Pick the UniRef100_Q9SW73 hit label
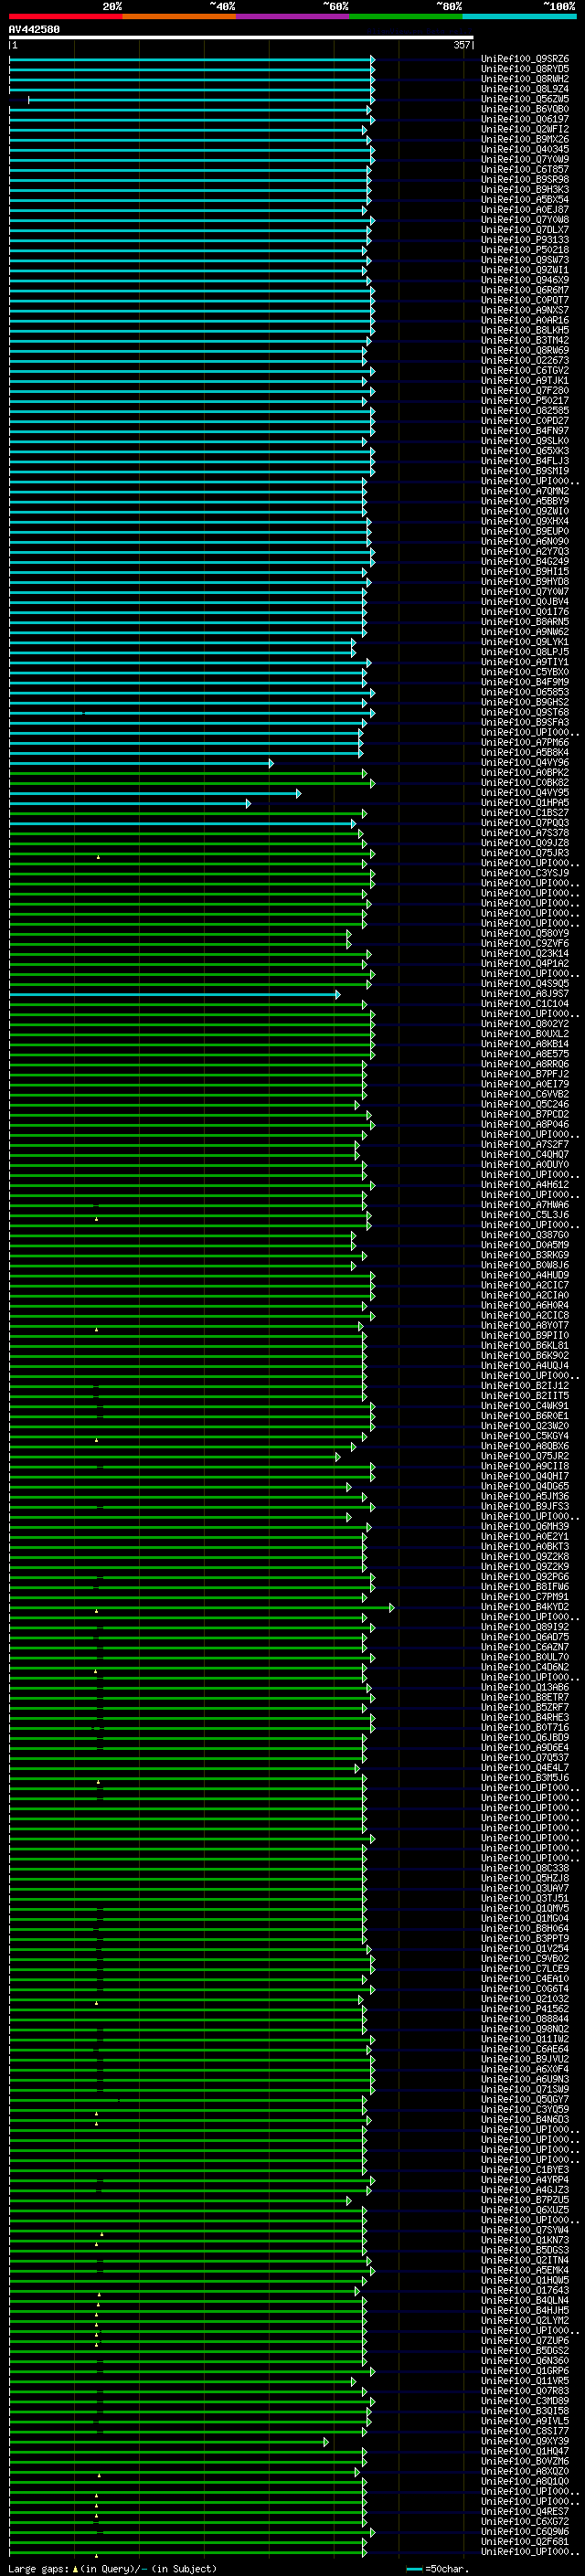The image size is (585, 2576). [525, 260]
